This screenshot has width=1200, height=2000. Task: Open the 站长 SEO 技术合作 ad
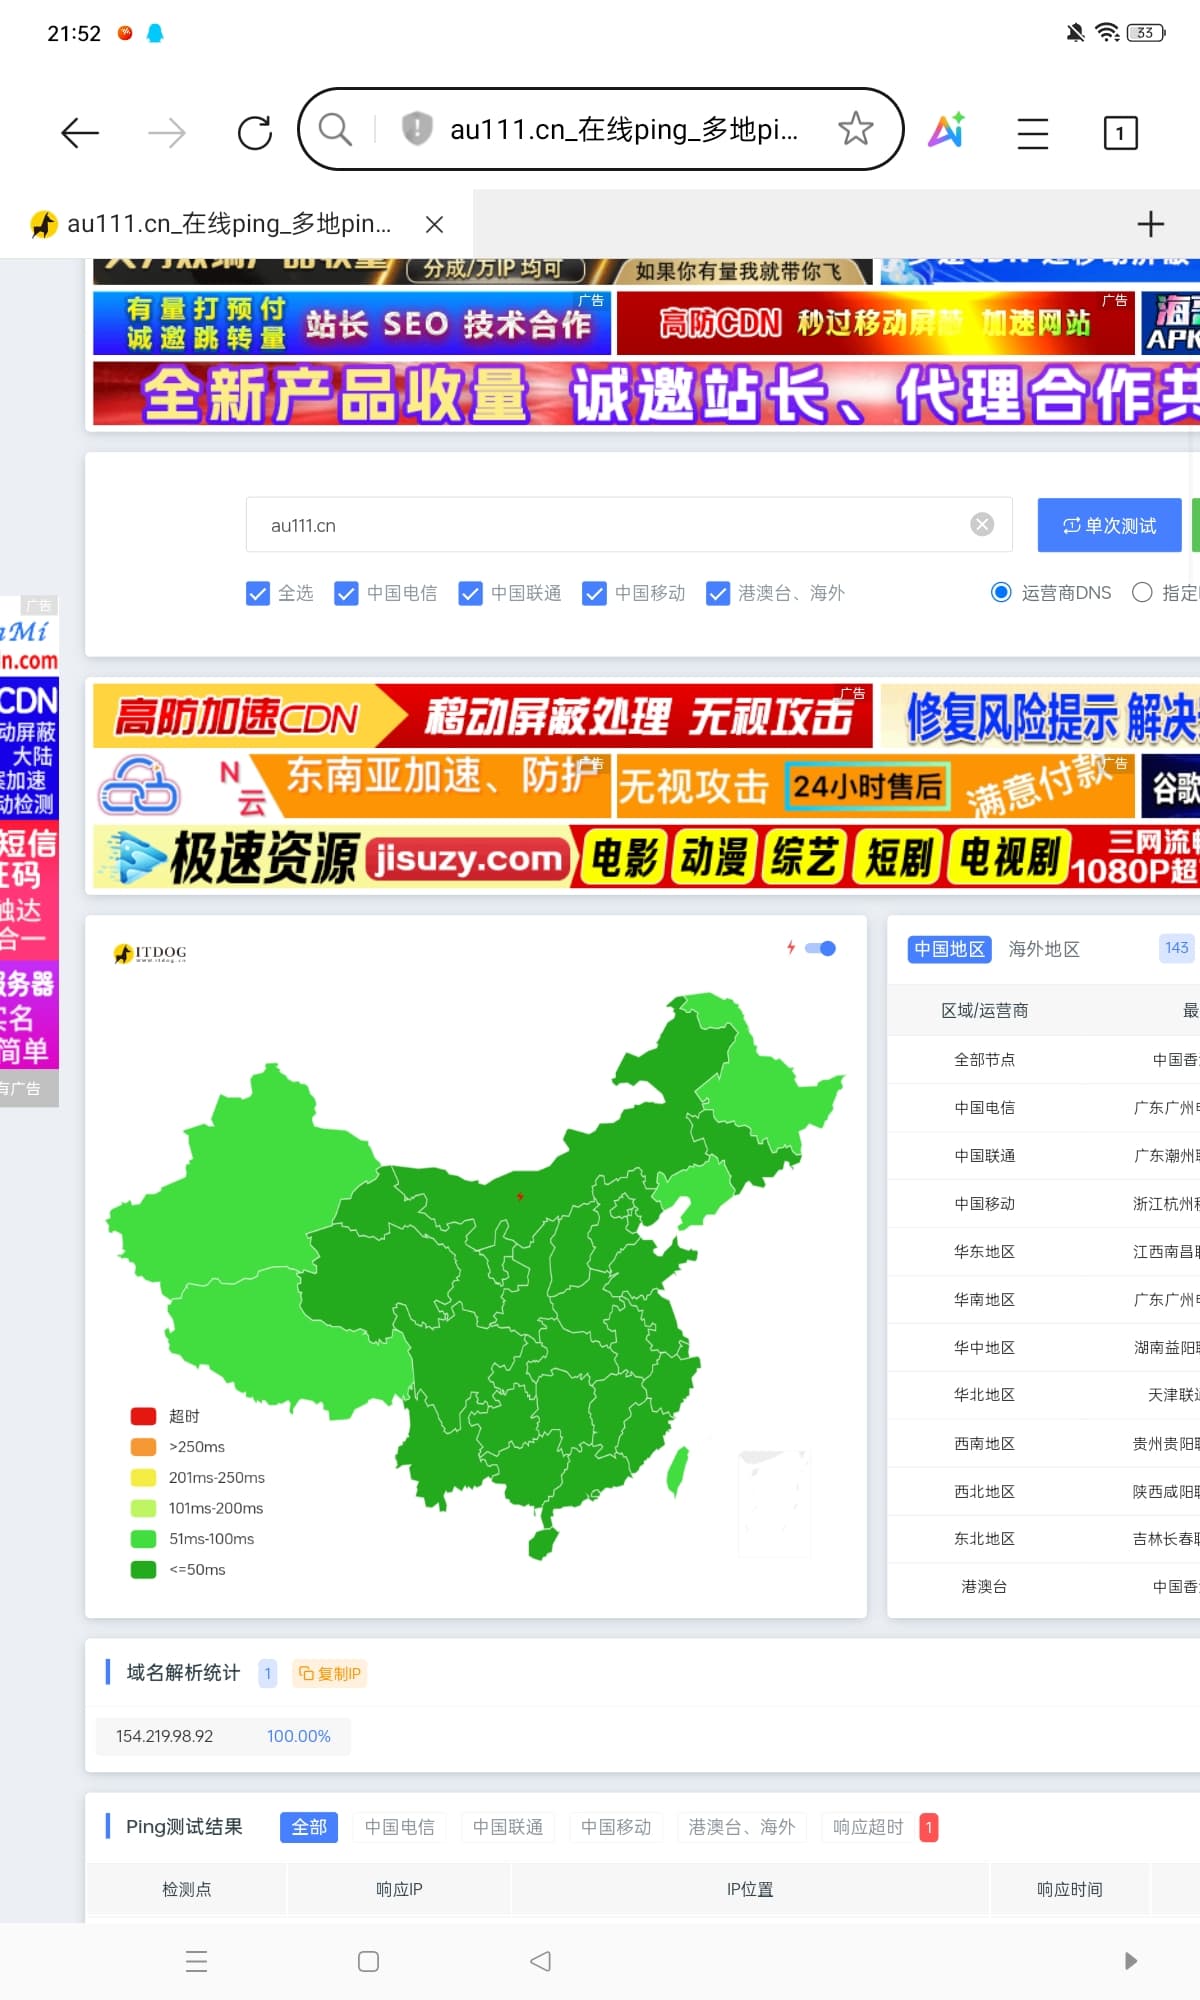(x=351, y=323)
